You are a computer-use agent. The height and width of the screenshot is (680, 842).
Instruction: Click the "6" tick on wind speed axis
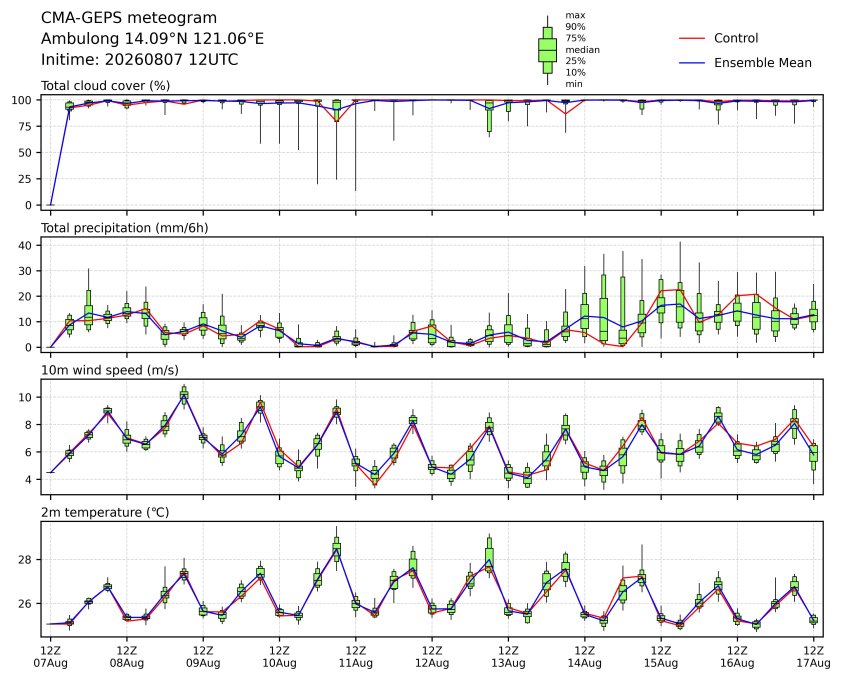[x=29, y=452]
